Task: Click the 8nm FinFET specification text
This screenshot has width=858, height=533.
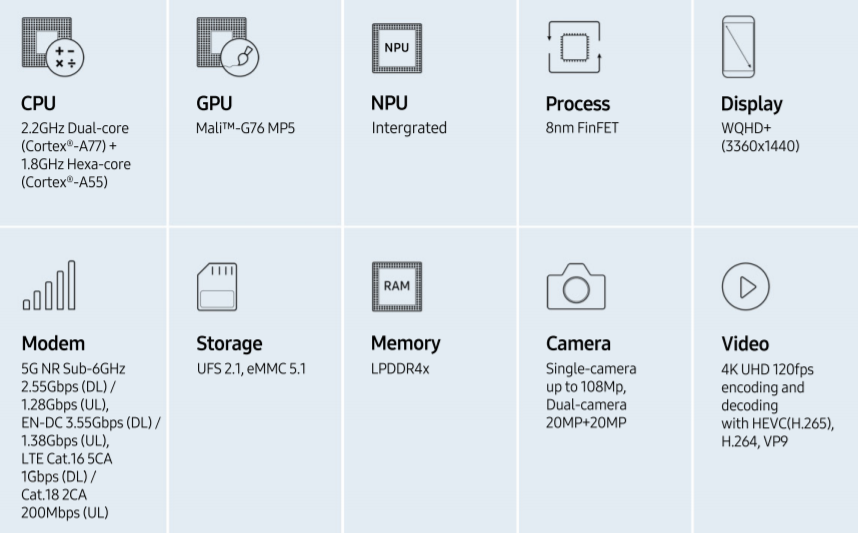Action: click(x=582, y=128)
